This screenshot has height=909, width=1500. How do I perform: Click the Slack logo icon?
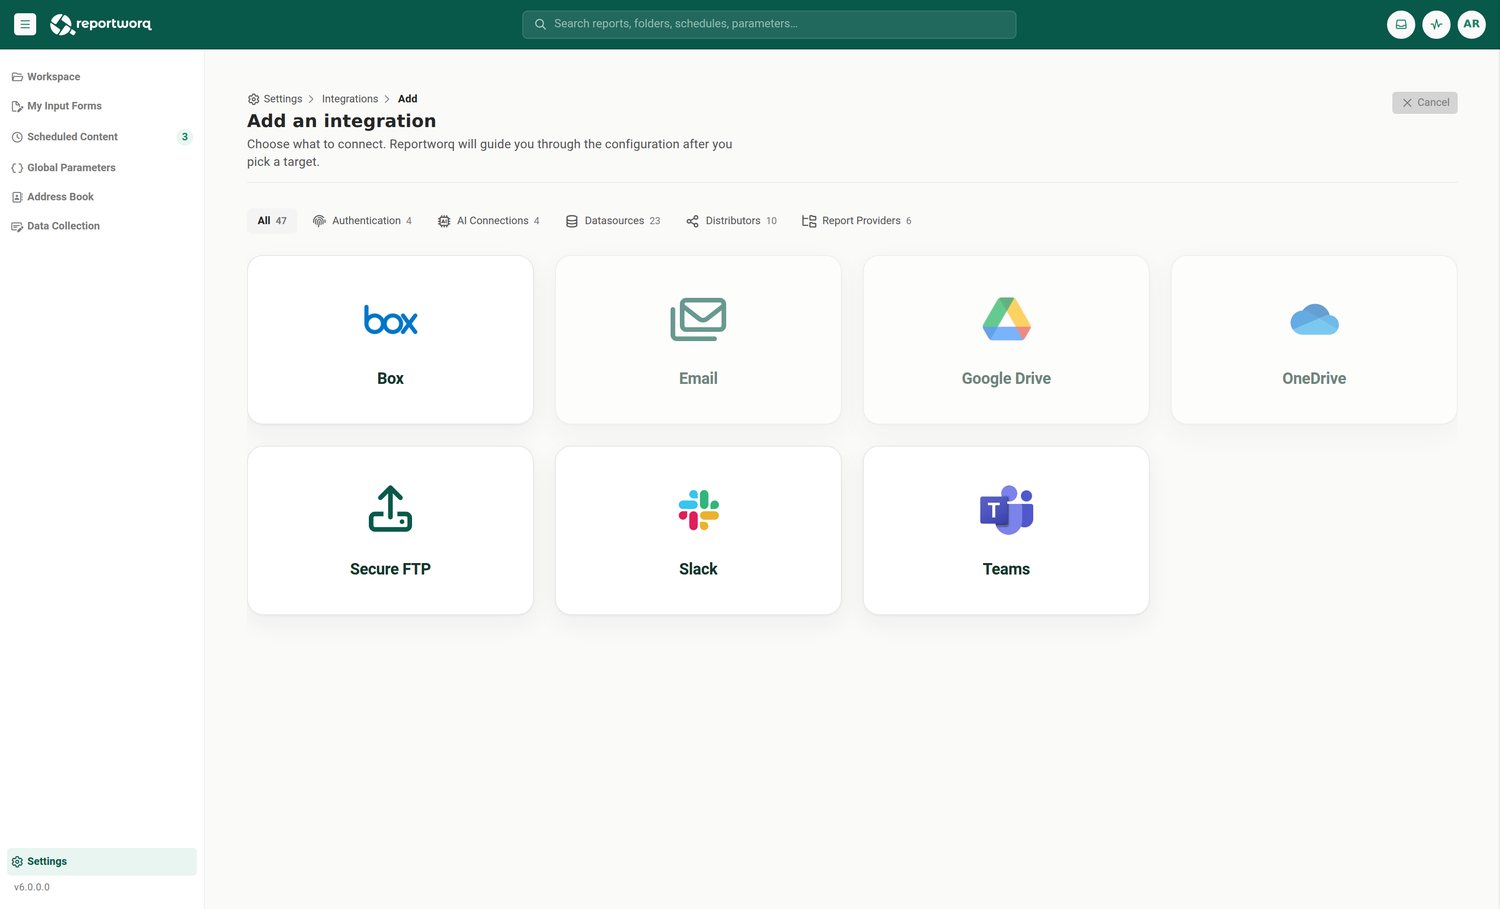coord(698,510)
